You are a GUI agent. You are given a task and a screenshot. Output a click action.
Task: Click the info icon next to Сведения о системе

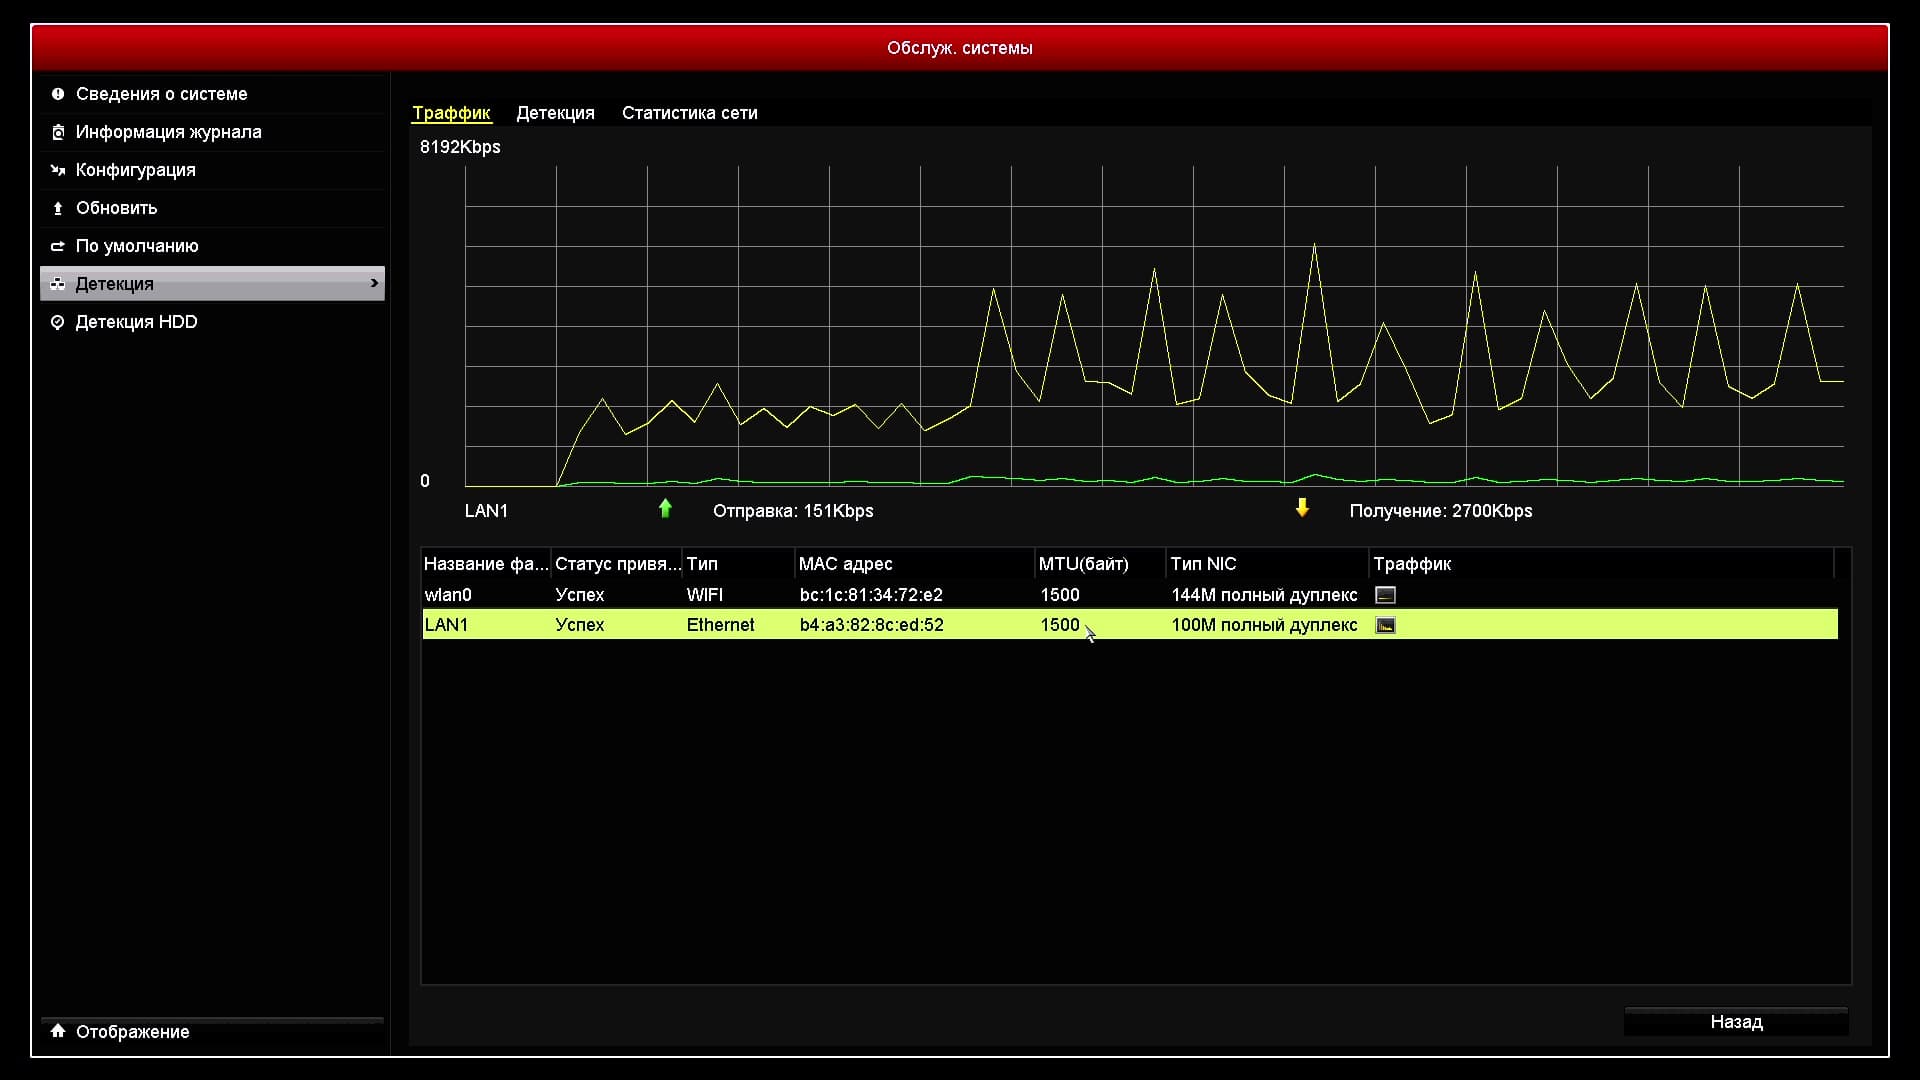tap(58, 94)
